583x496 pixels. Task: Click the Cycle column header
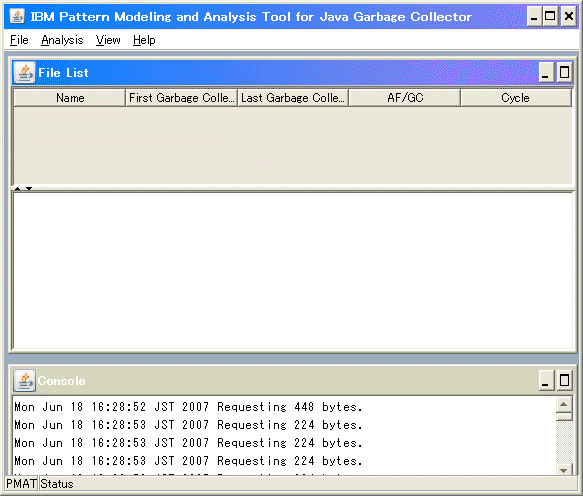(x=516, y=98)
